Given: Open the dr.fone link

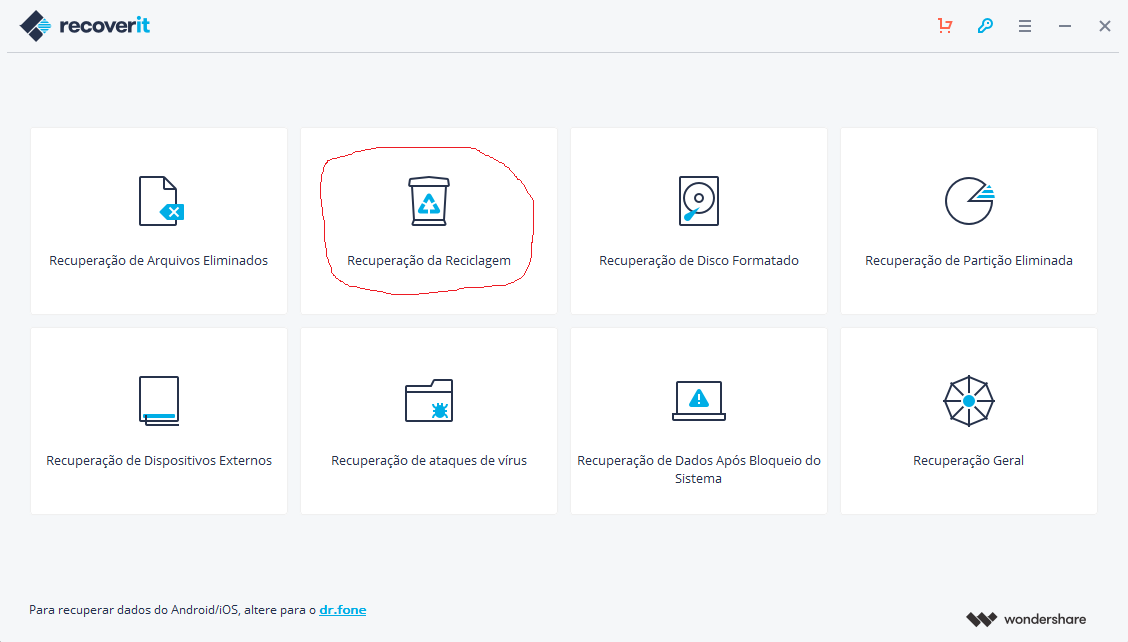Looking at the screenshot, I should [x=342, y=609].
